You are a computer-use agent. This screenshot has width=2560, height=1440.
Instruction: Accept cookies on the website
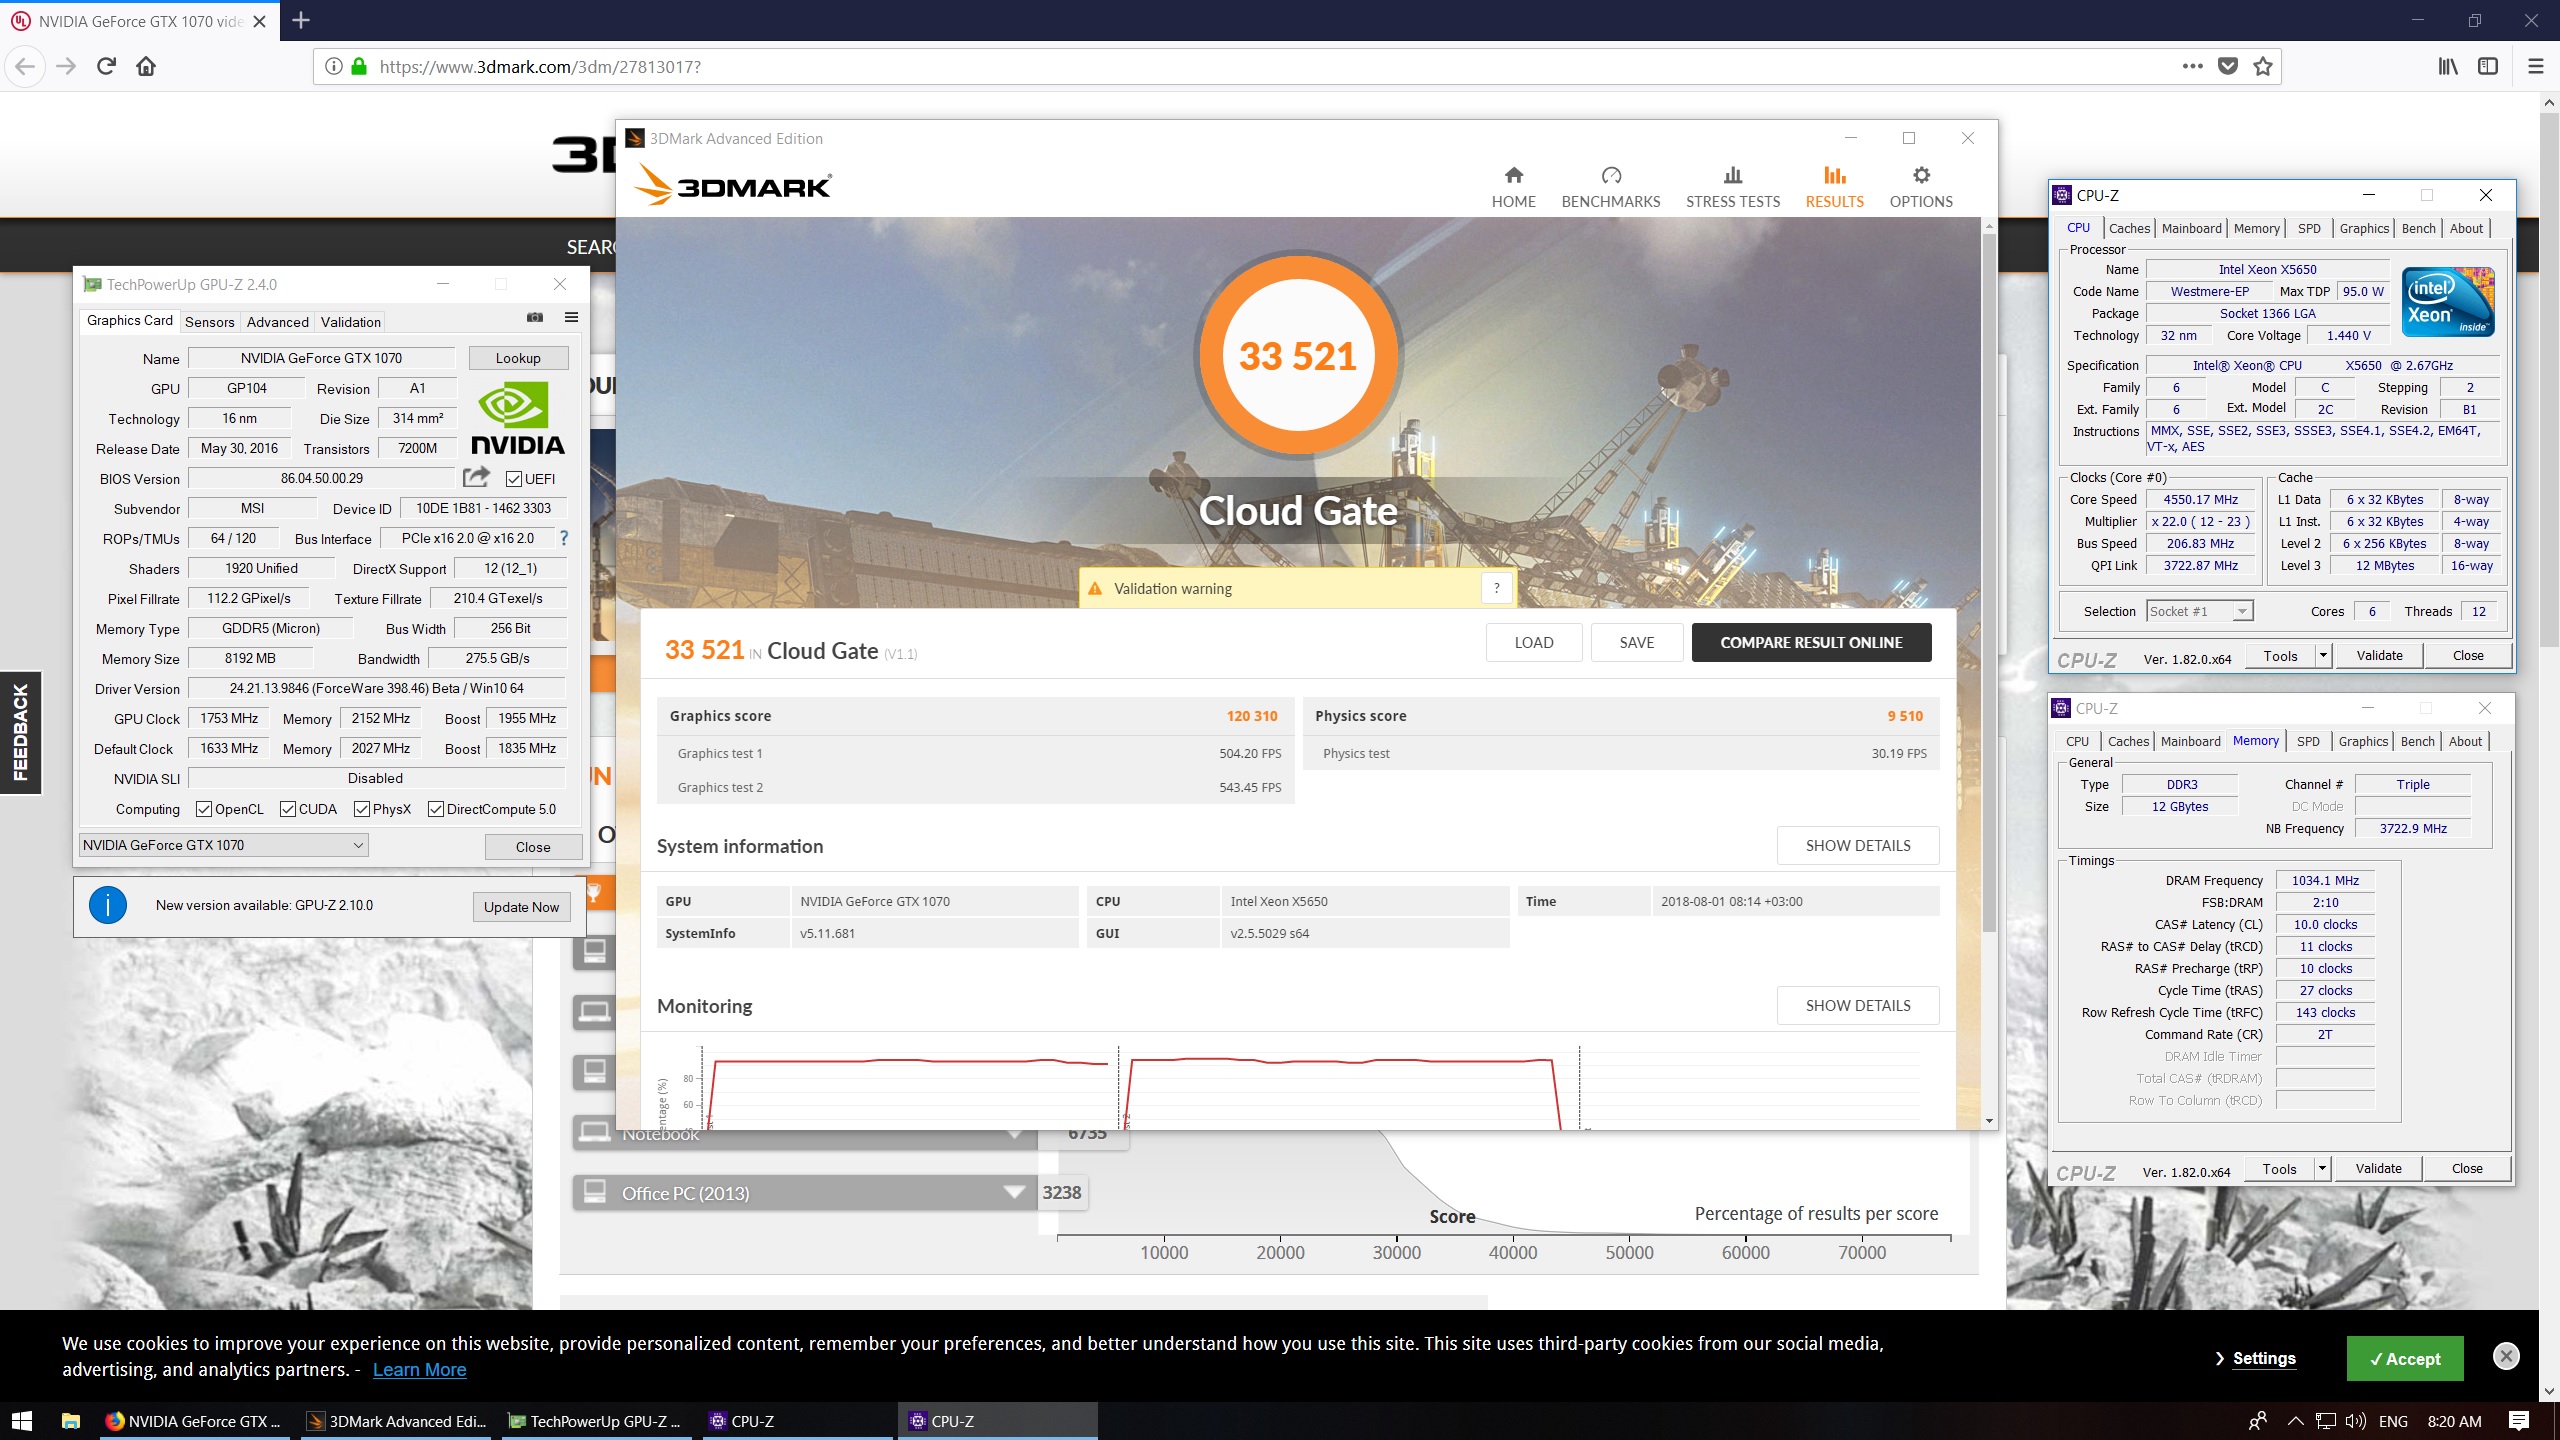click(2404, 1358)
